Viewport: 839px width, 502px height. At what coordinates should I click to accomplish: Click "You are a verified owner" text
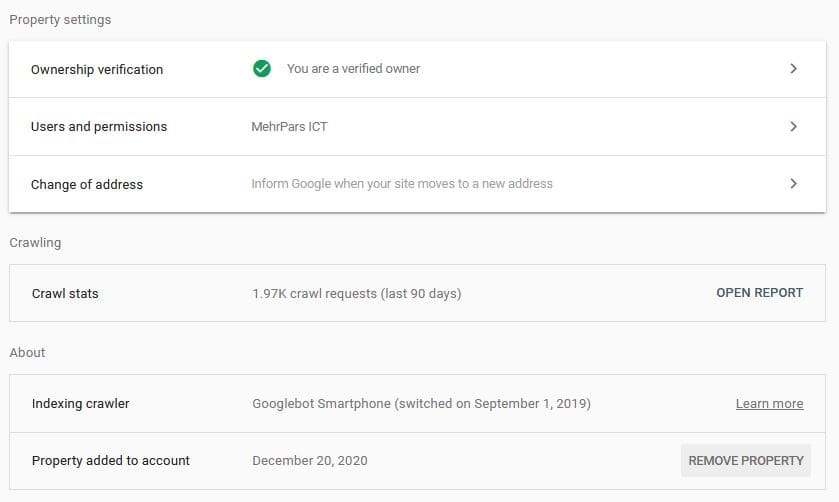tap(353, 69)
